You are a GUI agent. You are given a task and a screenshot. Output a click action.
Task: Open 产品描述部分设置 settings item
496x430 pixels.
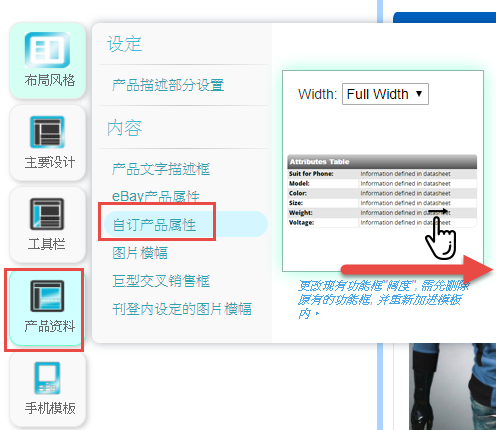click(168, 85)
